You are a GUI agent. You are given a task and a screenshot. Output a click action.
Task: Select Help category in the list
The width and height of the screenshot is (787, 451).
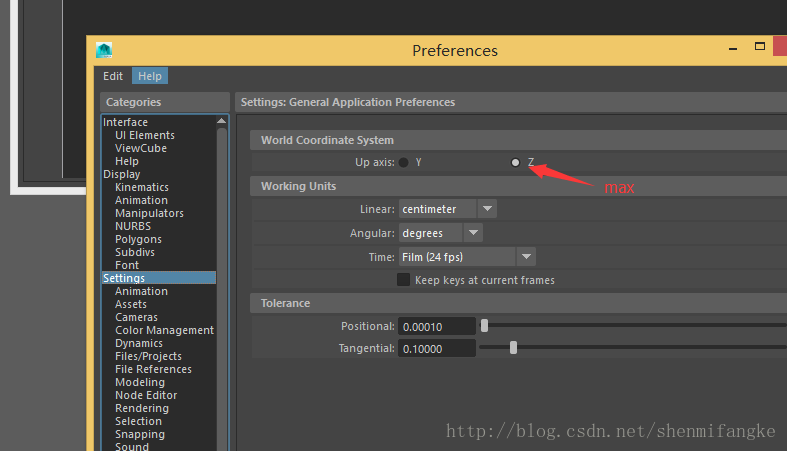pos(126,161)
